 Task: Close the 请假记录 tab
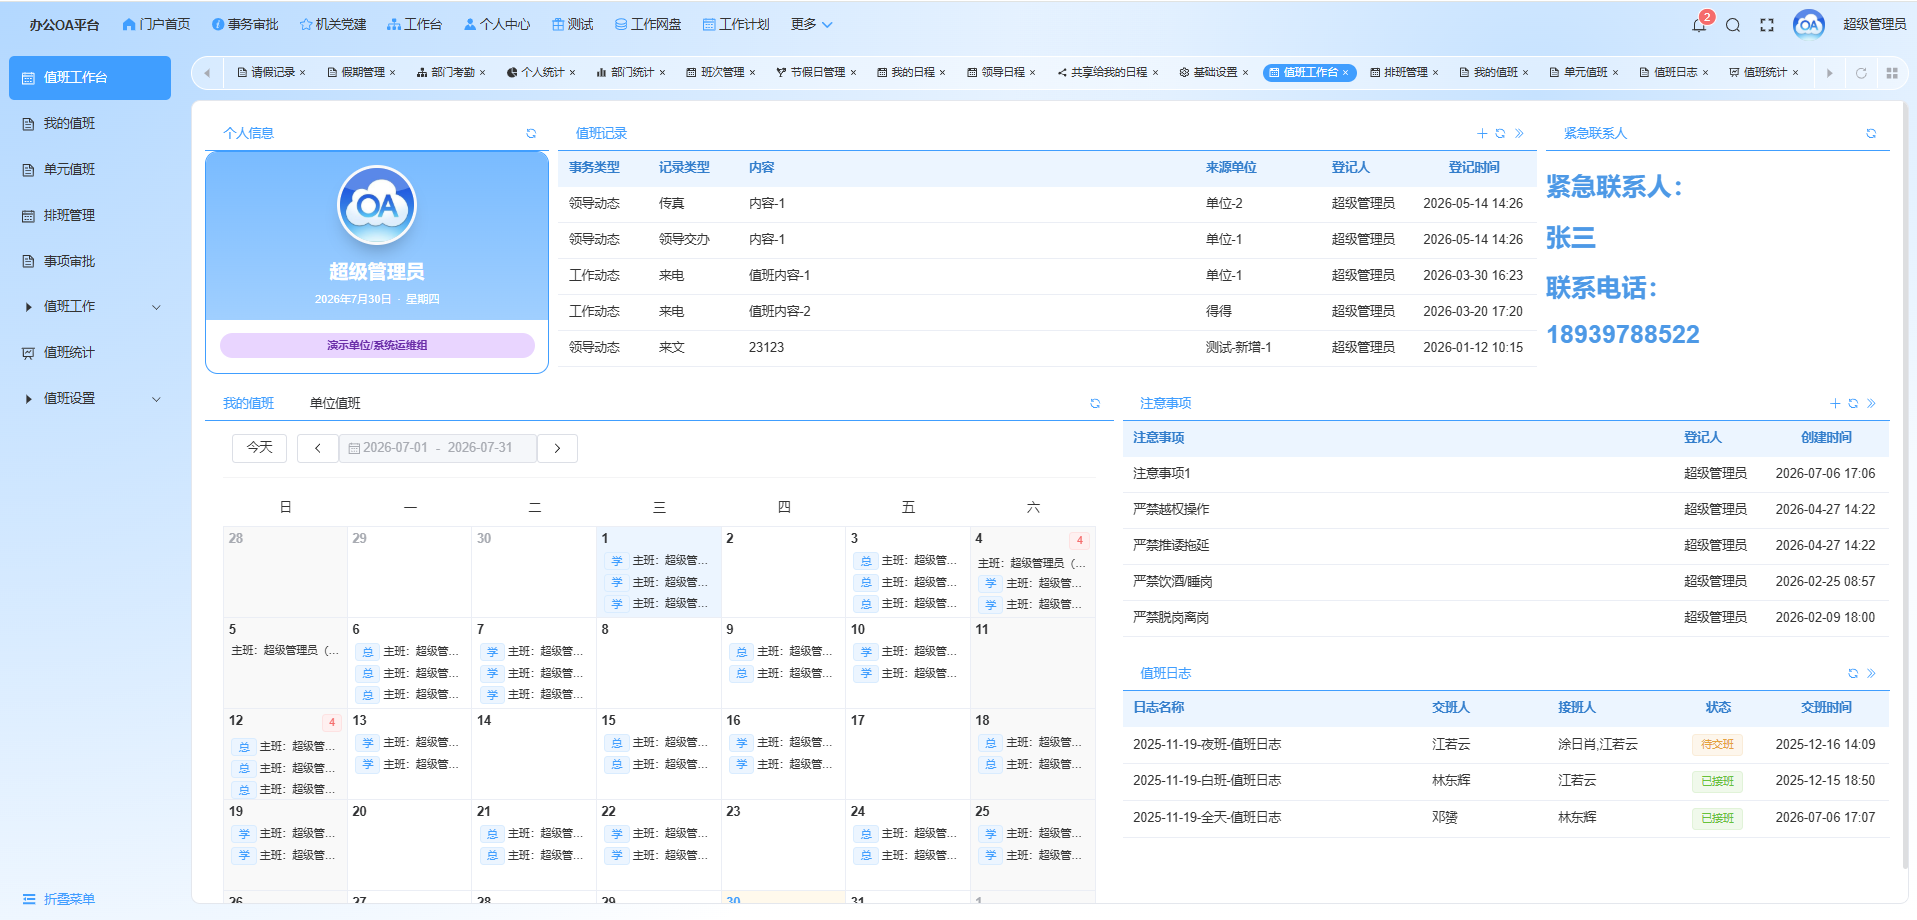click(302, 72)
